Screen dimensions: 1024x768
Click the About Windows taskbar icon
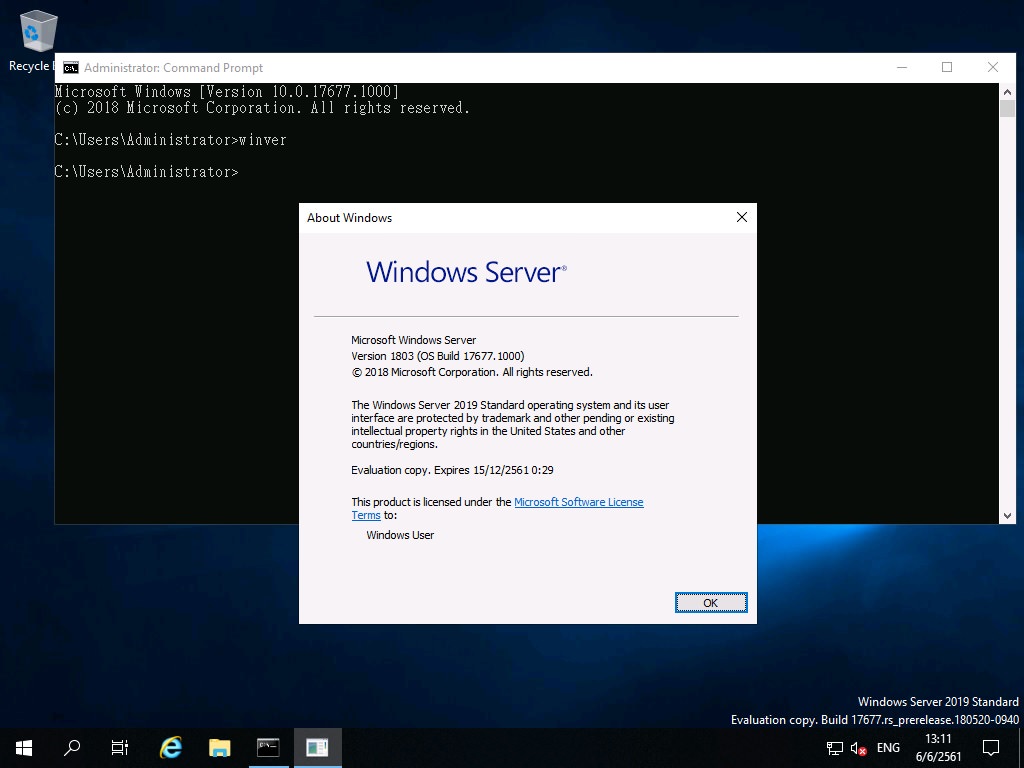[x=316, y=747]
